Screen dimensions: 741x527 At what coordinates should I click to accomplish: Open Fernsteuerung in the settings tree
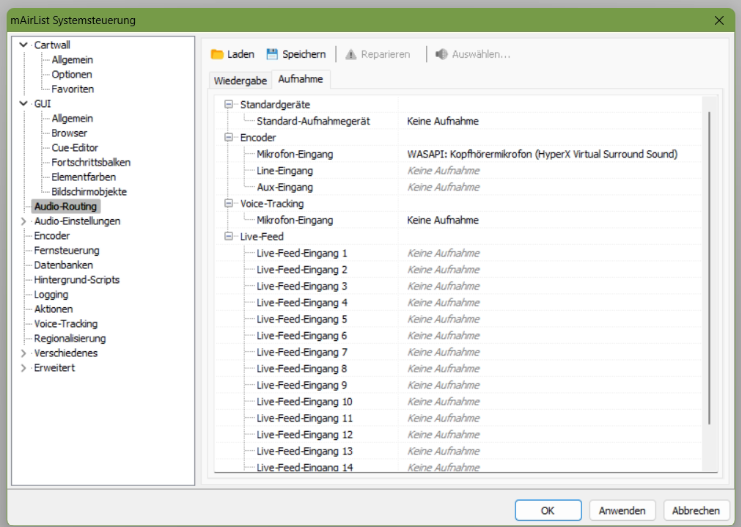click(x=67, y=251)
